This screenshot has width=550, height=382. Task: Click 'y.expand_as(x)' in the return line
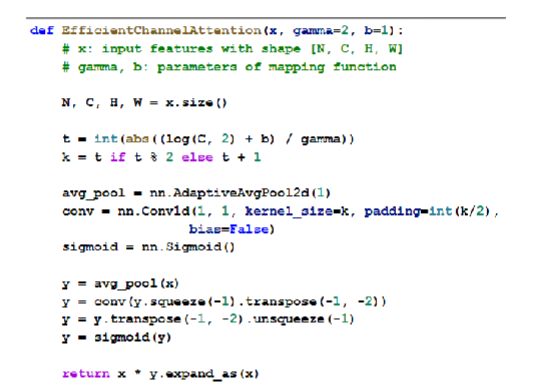point(204,374)
